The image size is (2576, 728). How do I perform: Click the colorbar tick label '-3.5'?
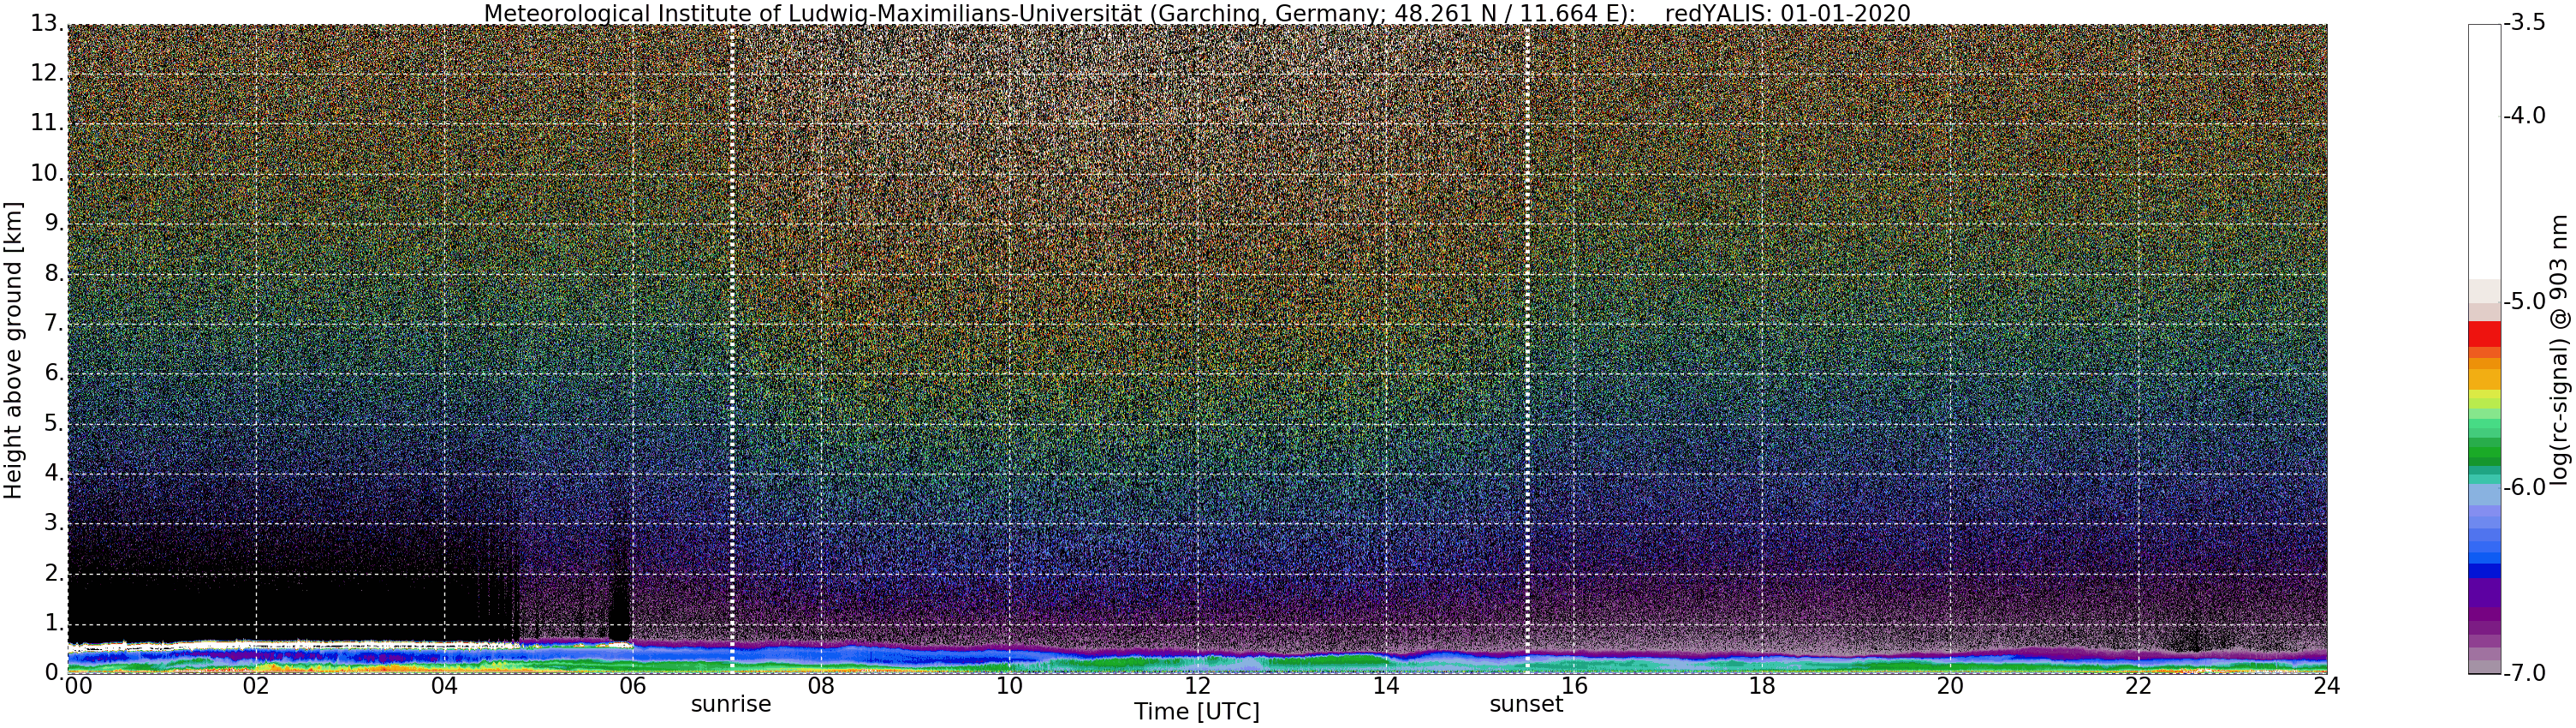(2524, 24)
